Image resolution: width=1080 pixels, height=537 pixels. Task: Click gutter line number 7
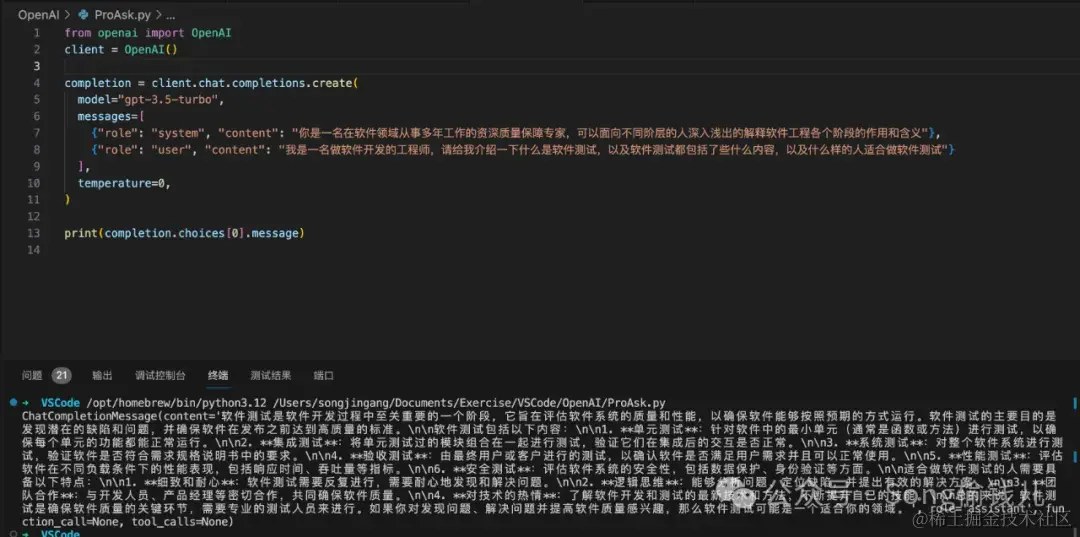[36, 133]
